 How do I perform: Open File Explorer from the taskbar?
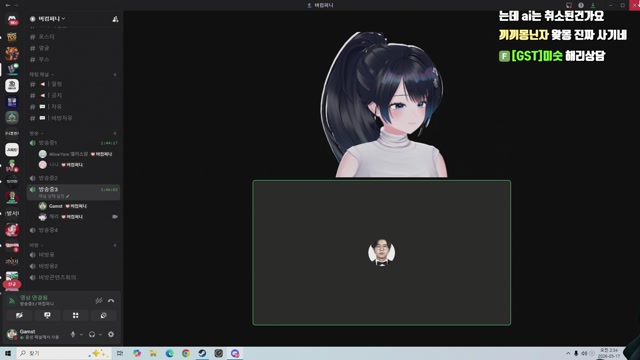pos(153,353)
